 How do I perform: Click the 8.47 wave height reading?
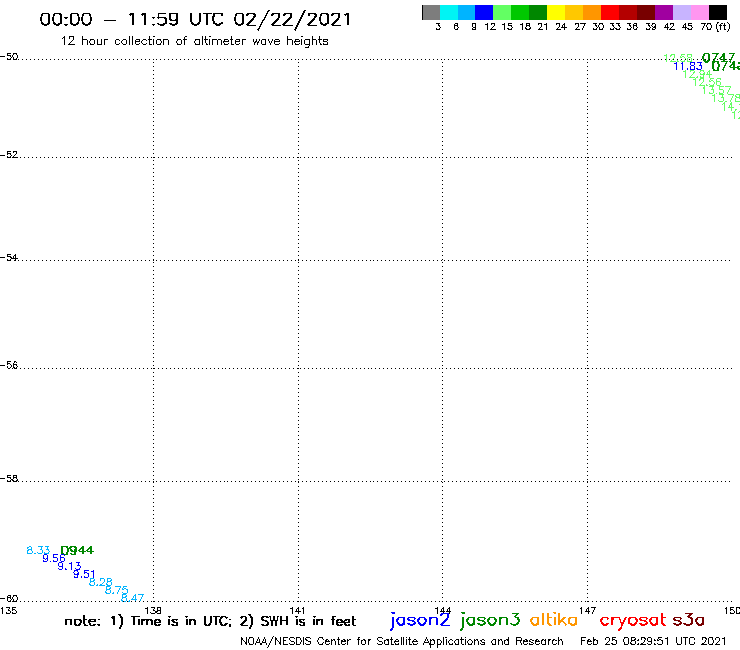point(132,598)
